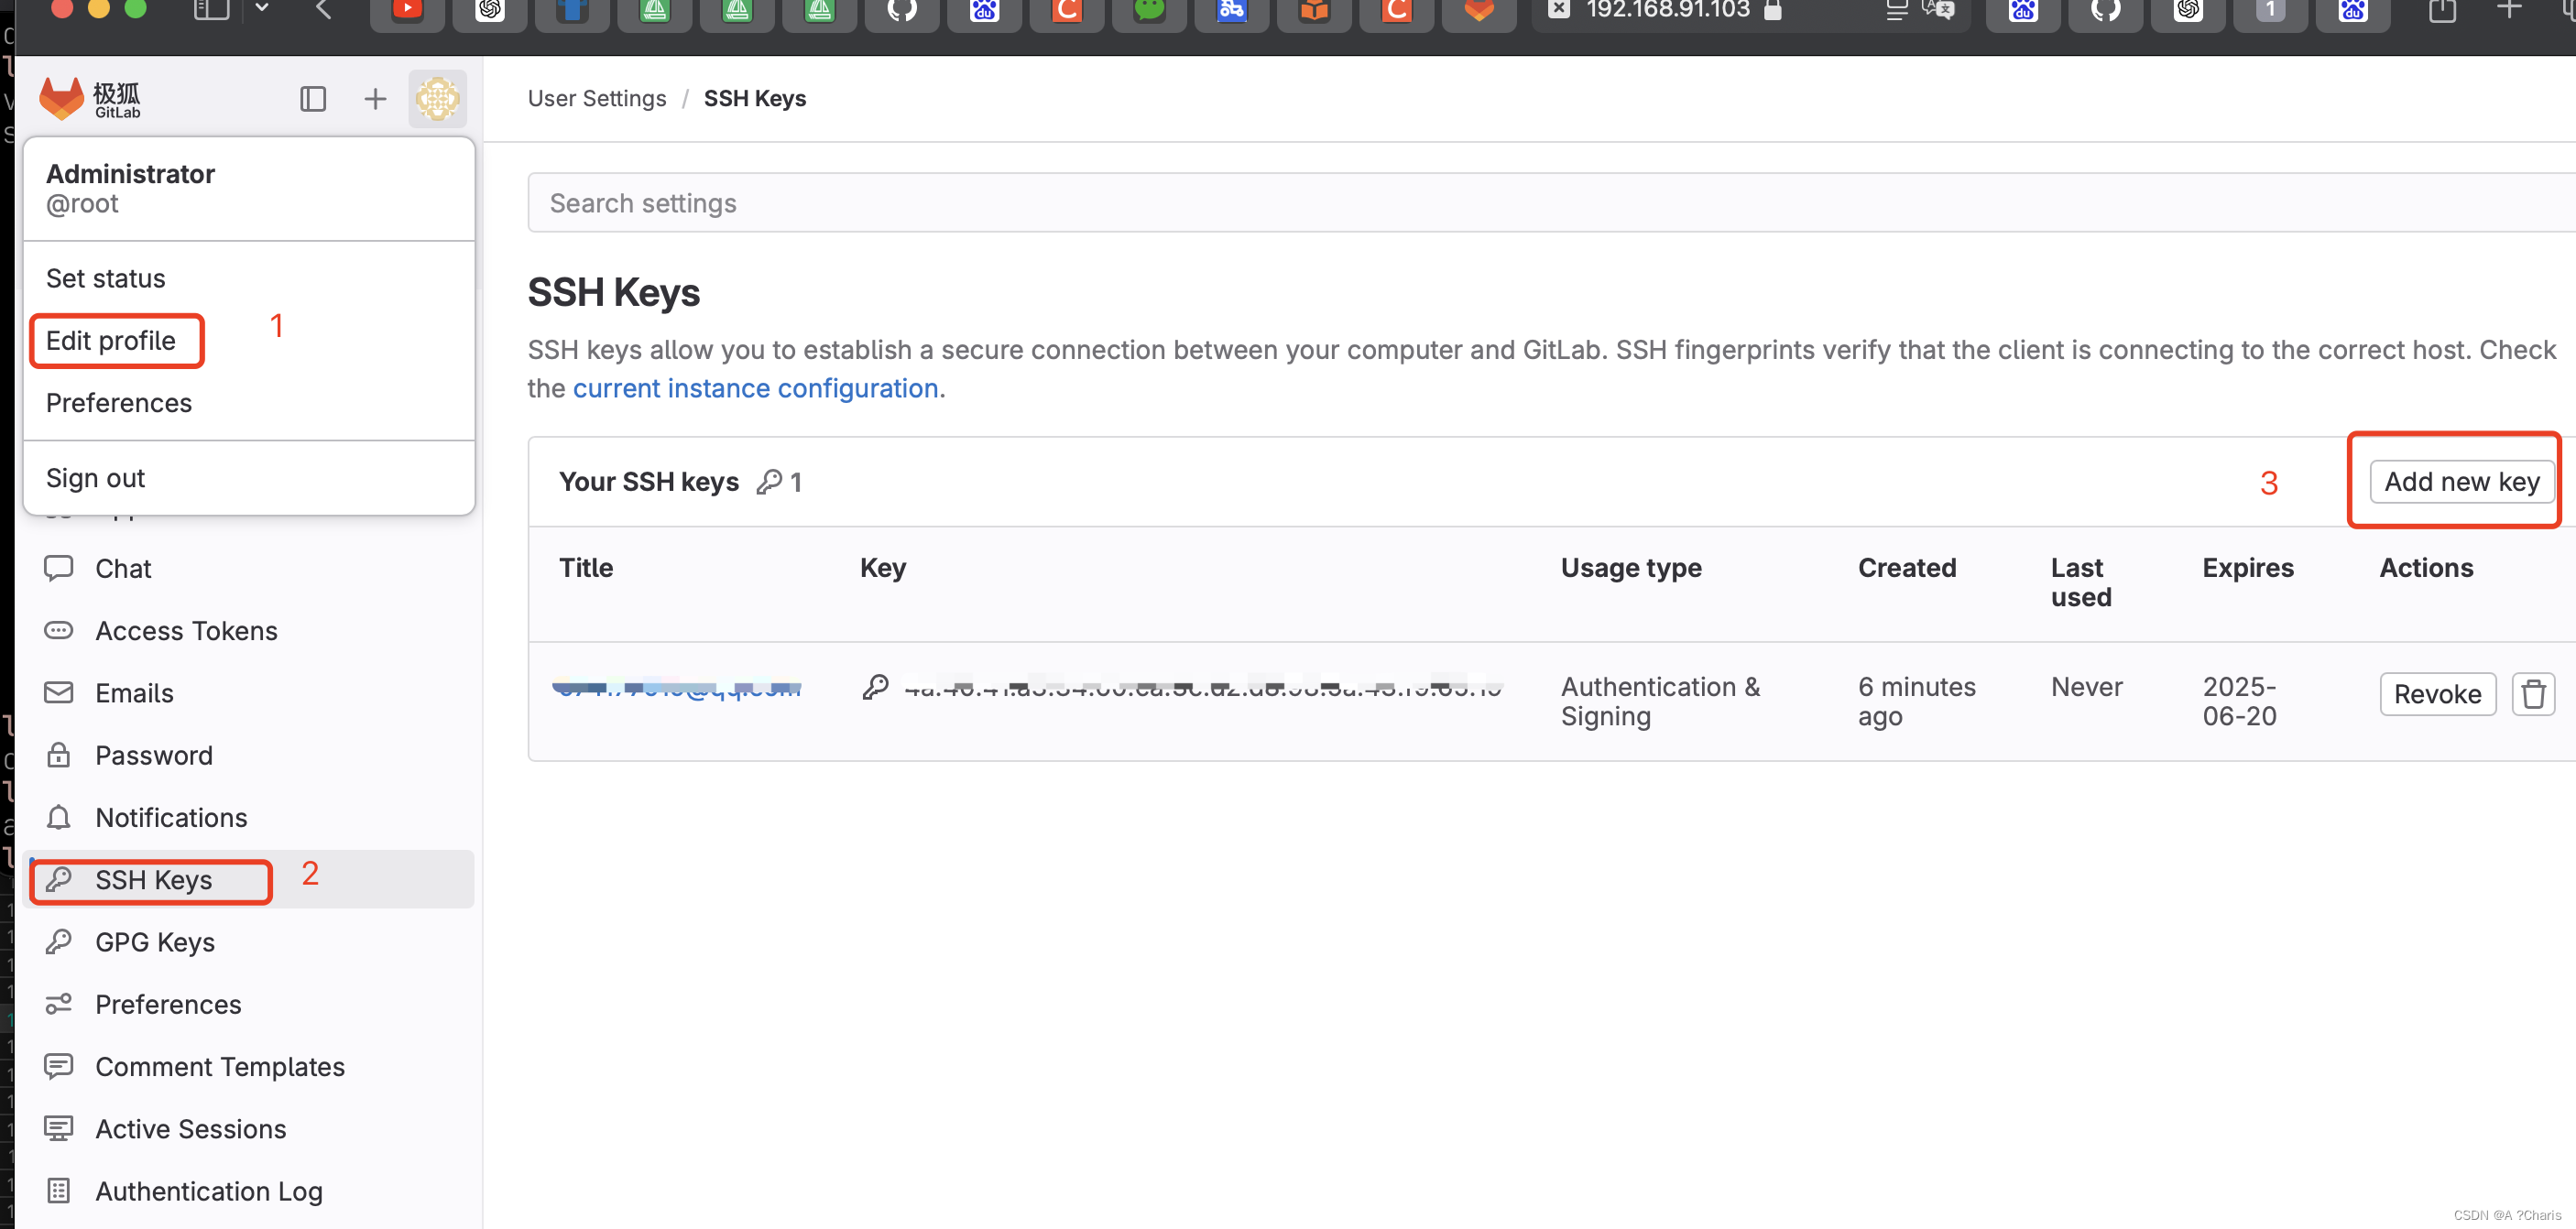
Task: Open the Authentication Log section
Action: pyautogui.click(x=208, y=1190)
